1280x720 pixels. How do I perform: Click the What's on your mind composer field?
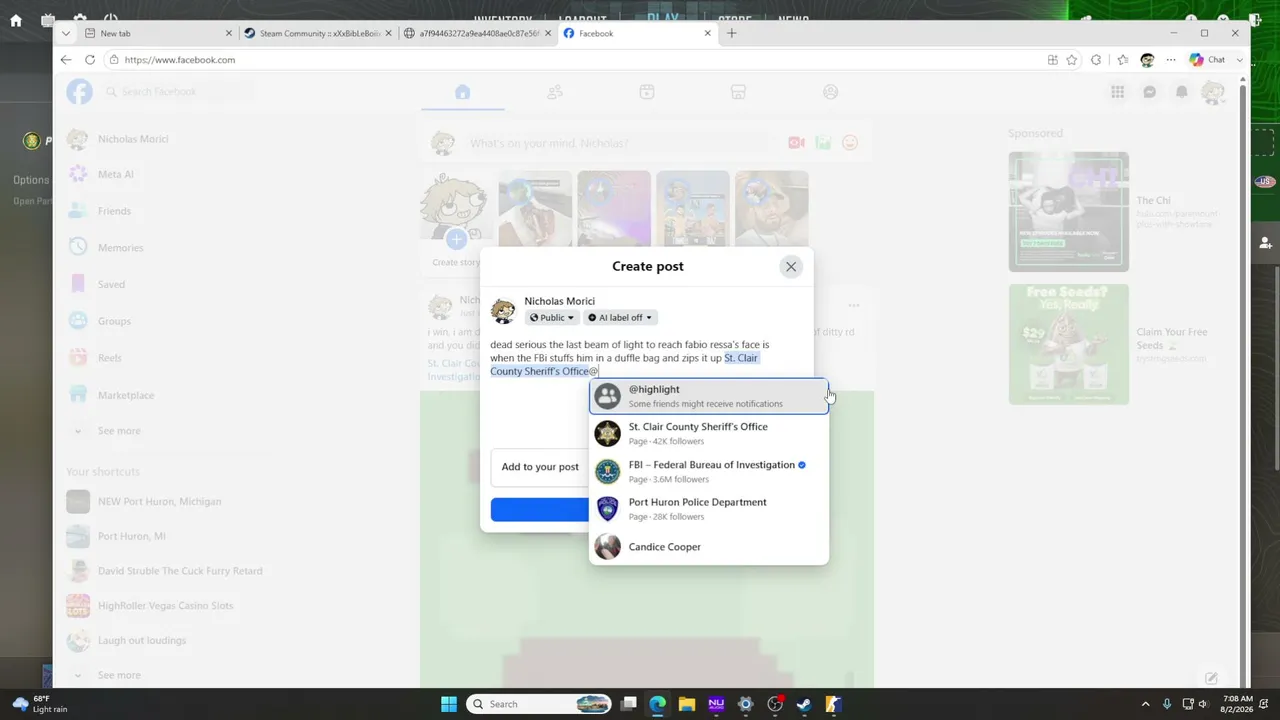coord(621,143)
